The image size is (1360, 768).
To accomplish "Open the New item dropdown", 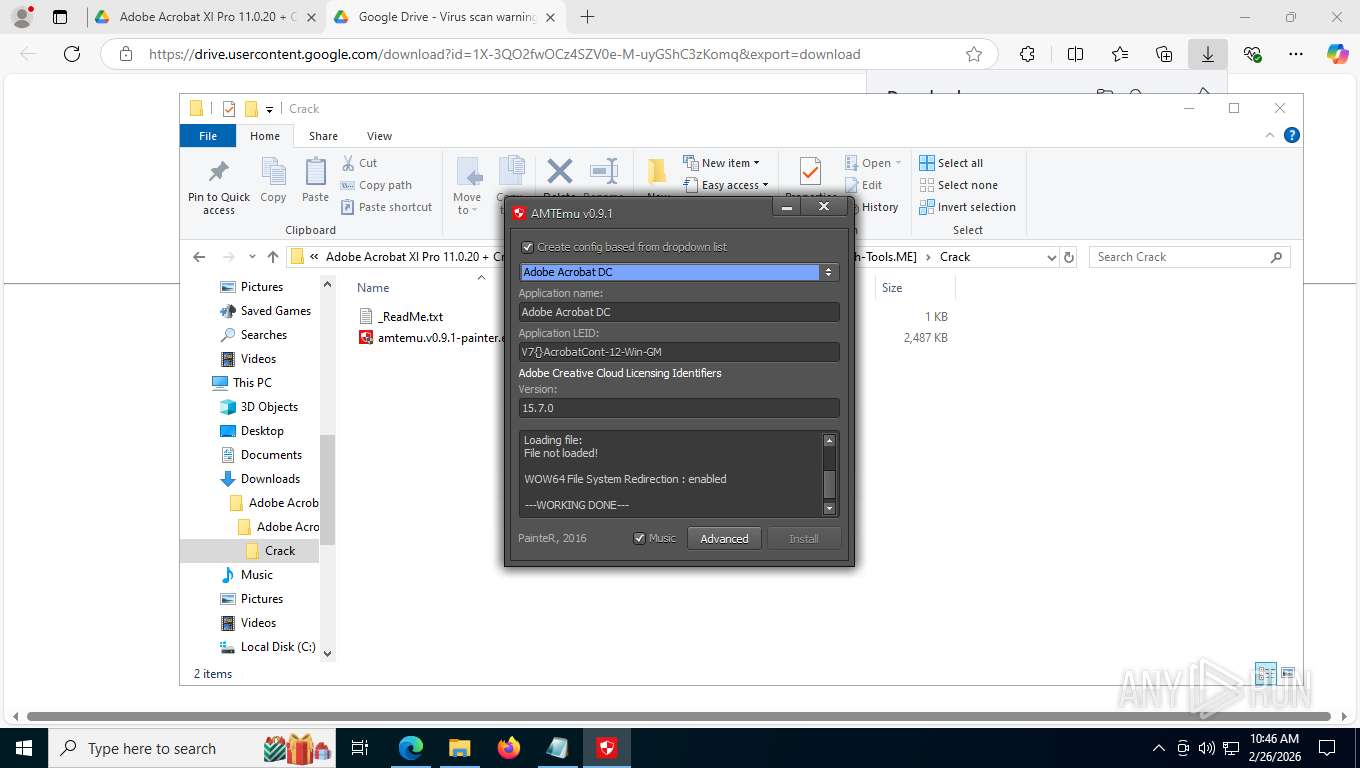I will coord(722,163).
